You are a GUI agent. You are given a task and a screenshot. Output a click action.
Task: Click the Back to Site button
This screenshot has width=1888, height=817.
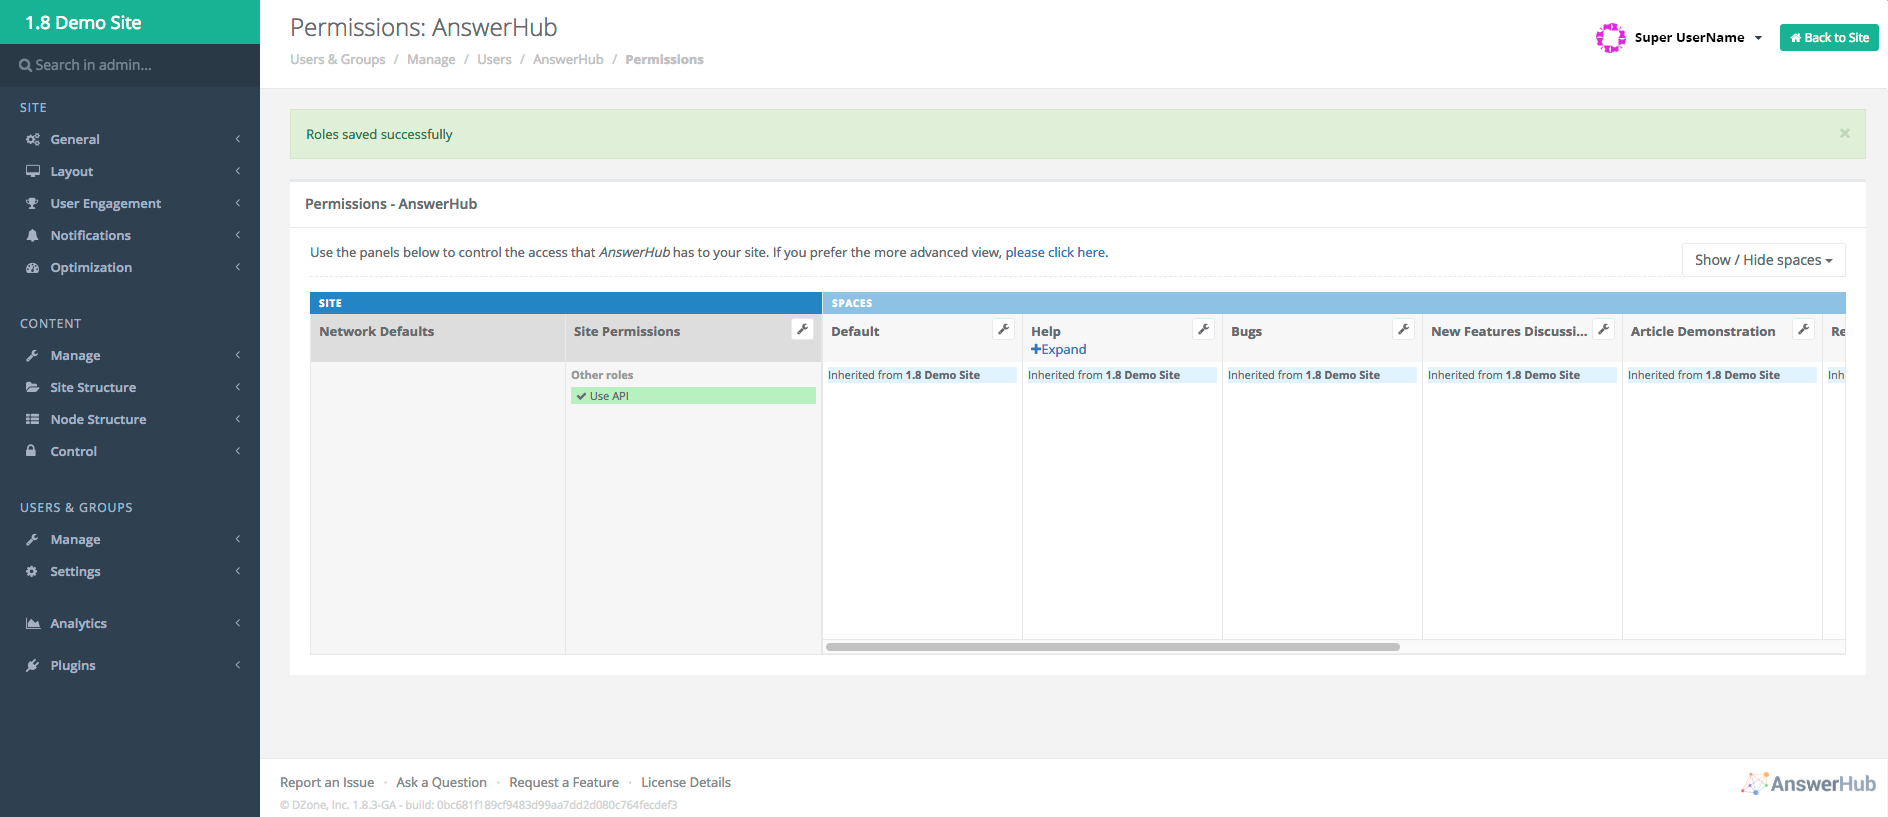click(x=1829, y=38)
